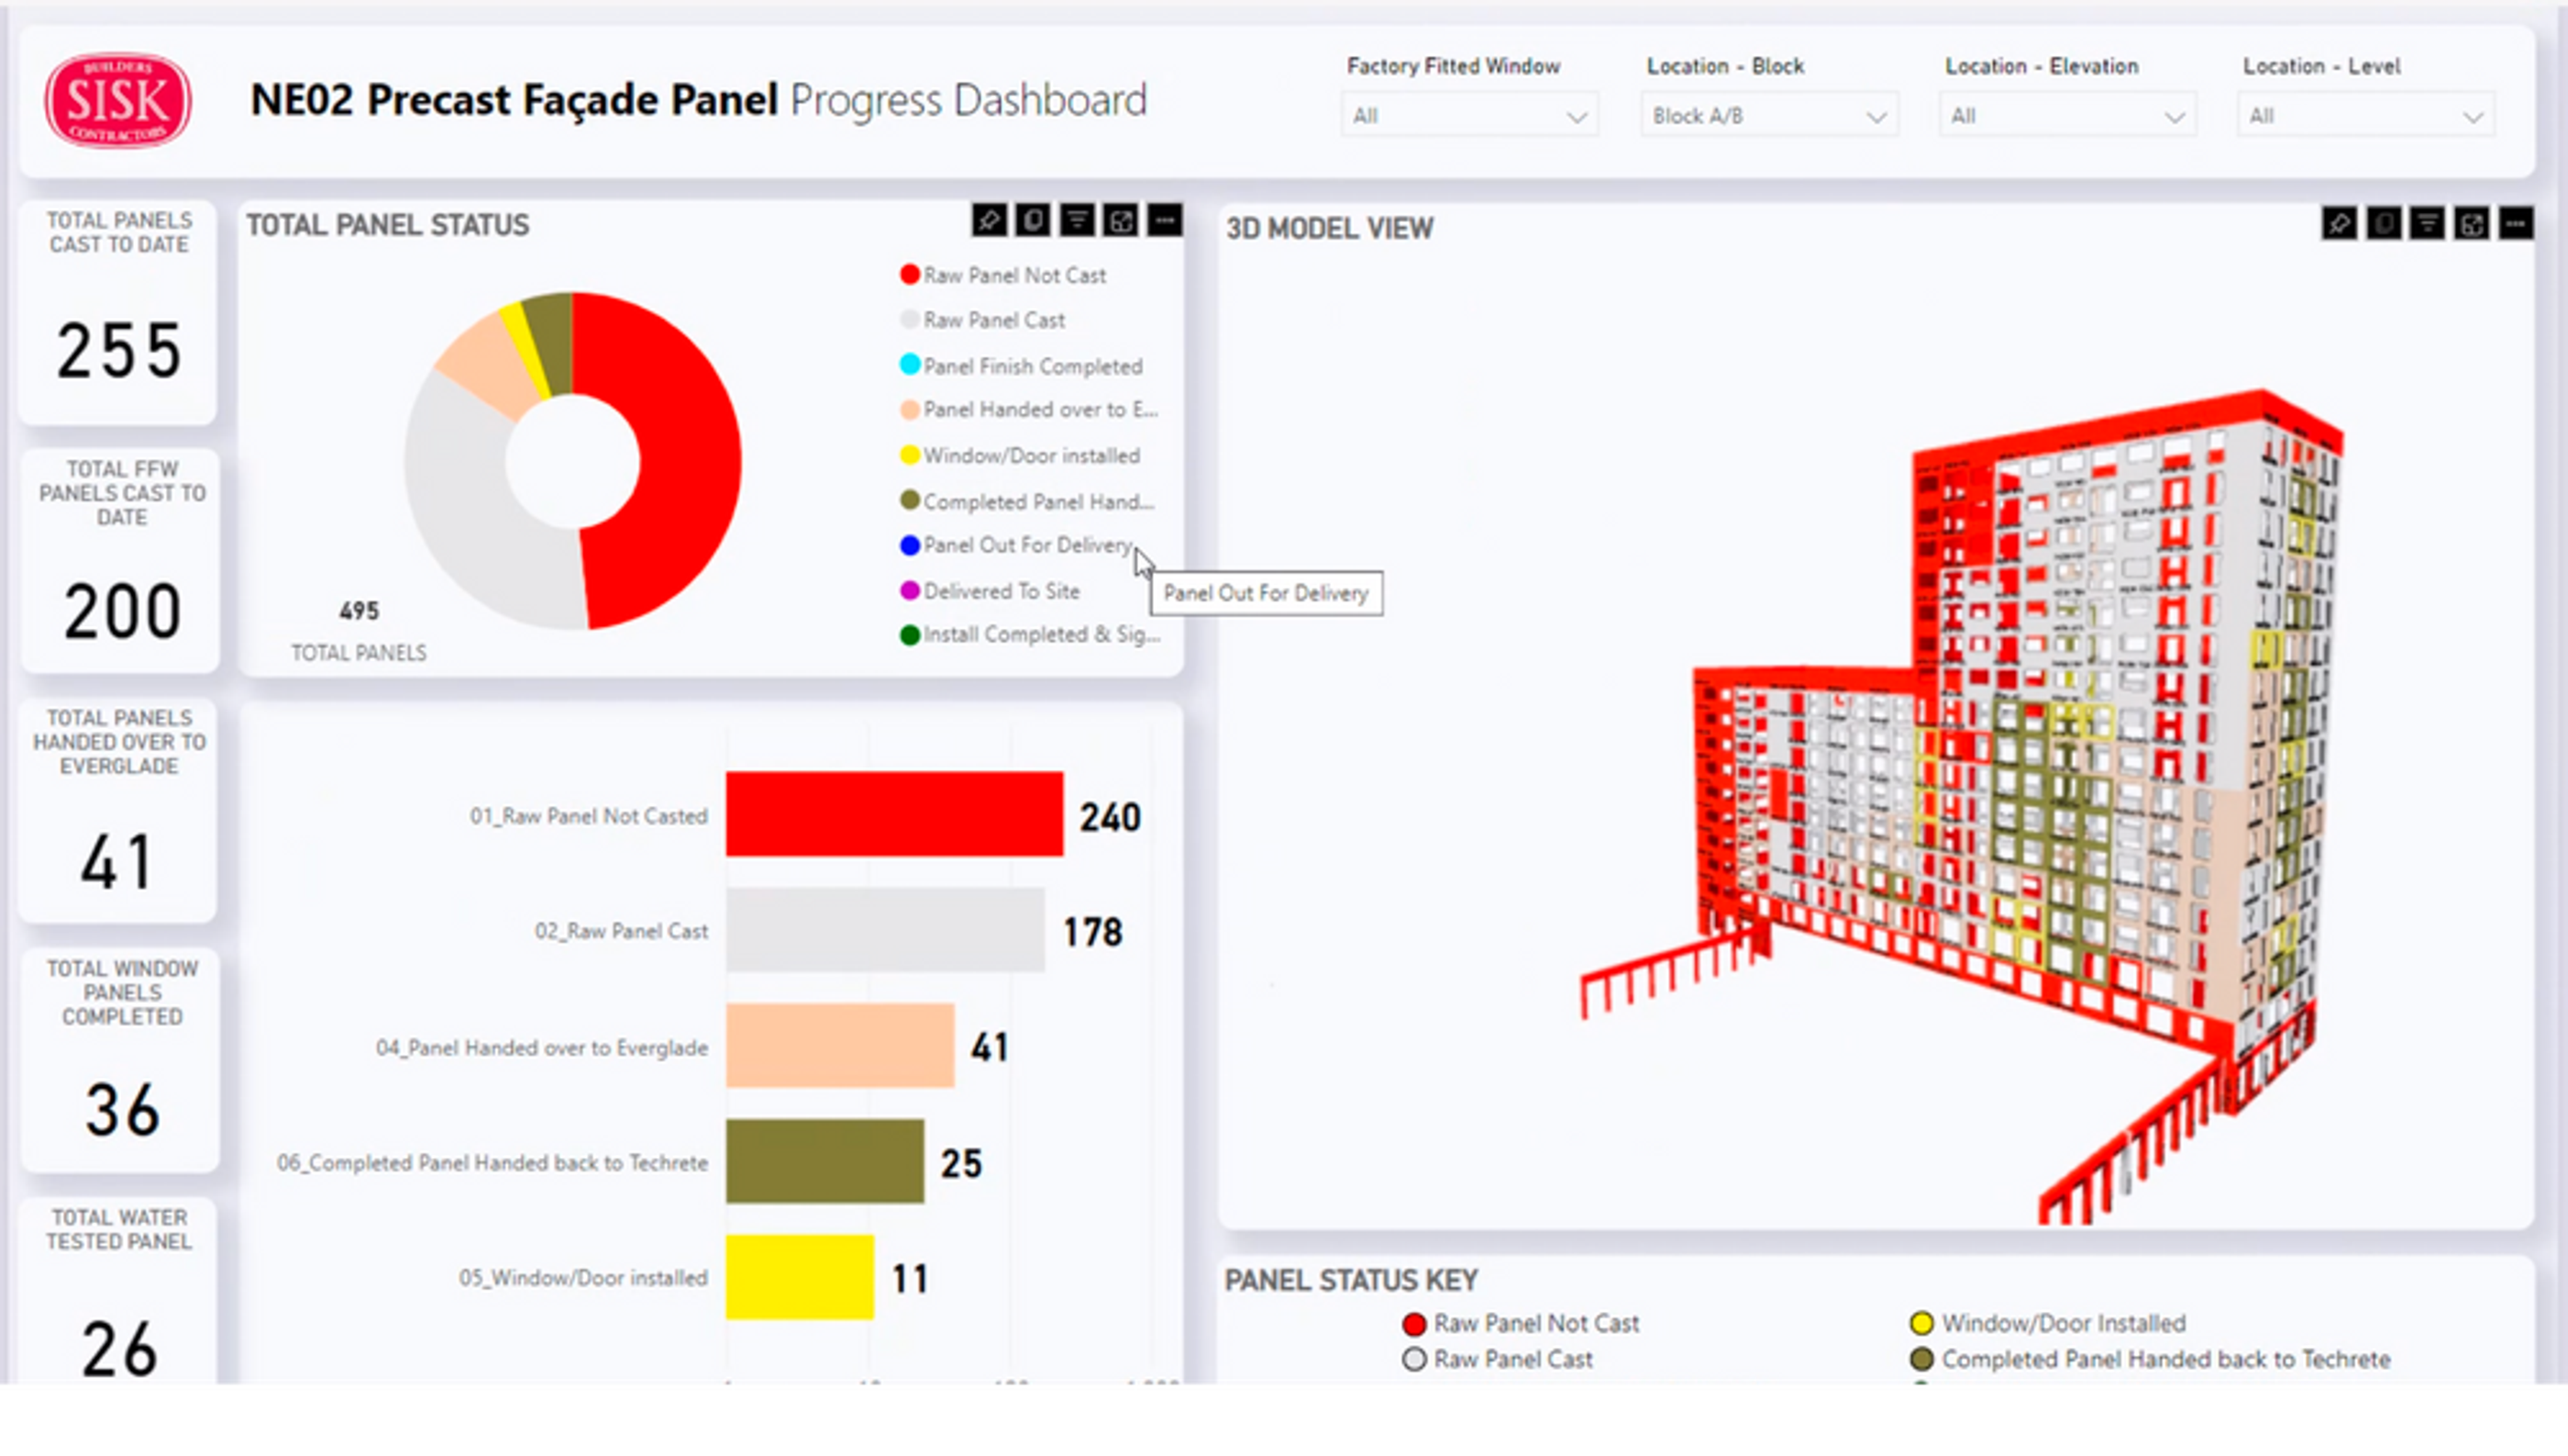Pin the Total Panel Status visual
This screenshot has width=2568, height=1456.
pos(989,220)
